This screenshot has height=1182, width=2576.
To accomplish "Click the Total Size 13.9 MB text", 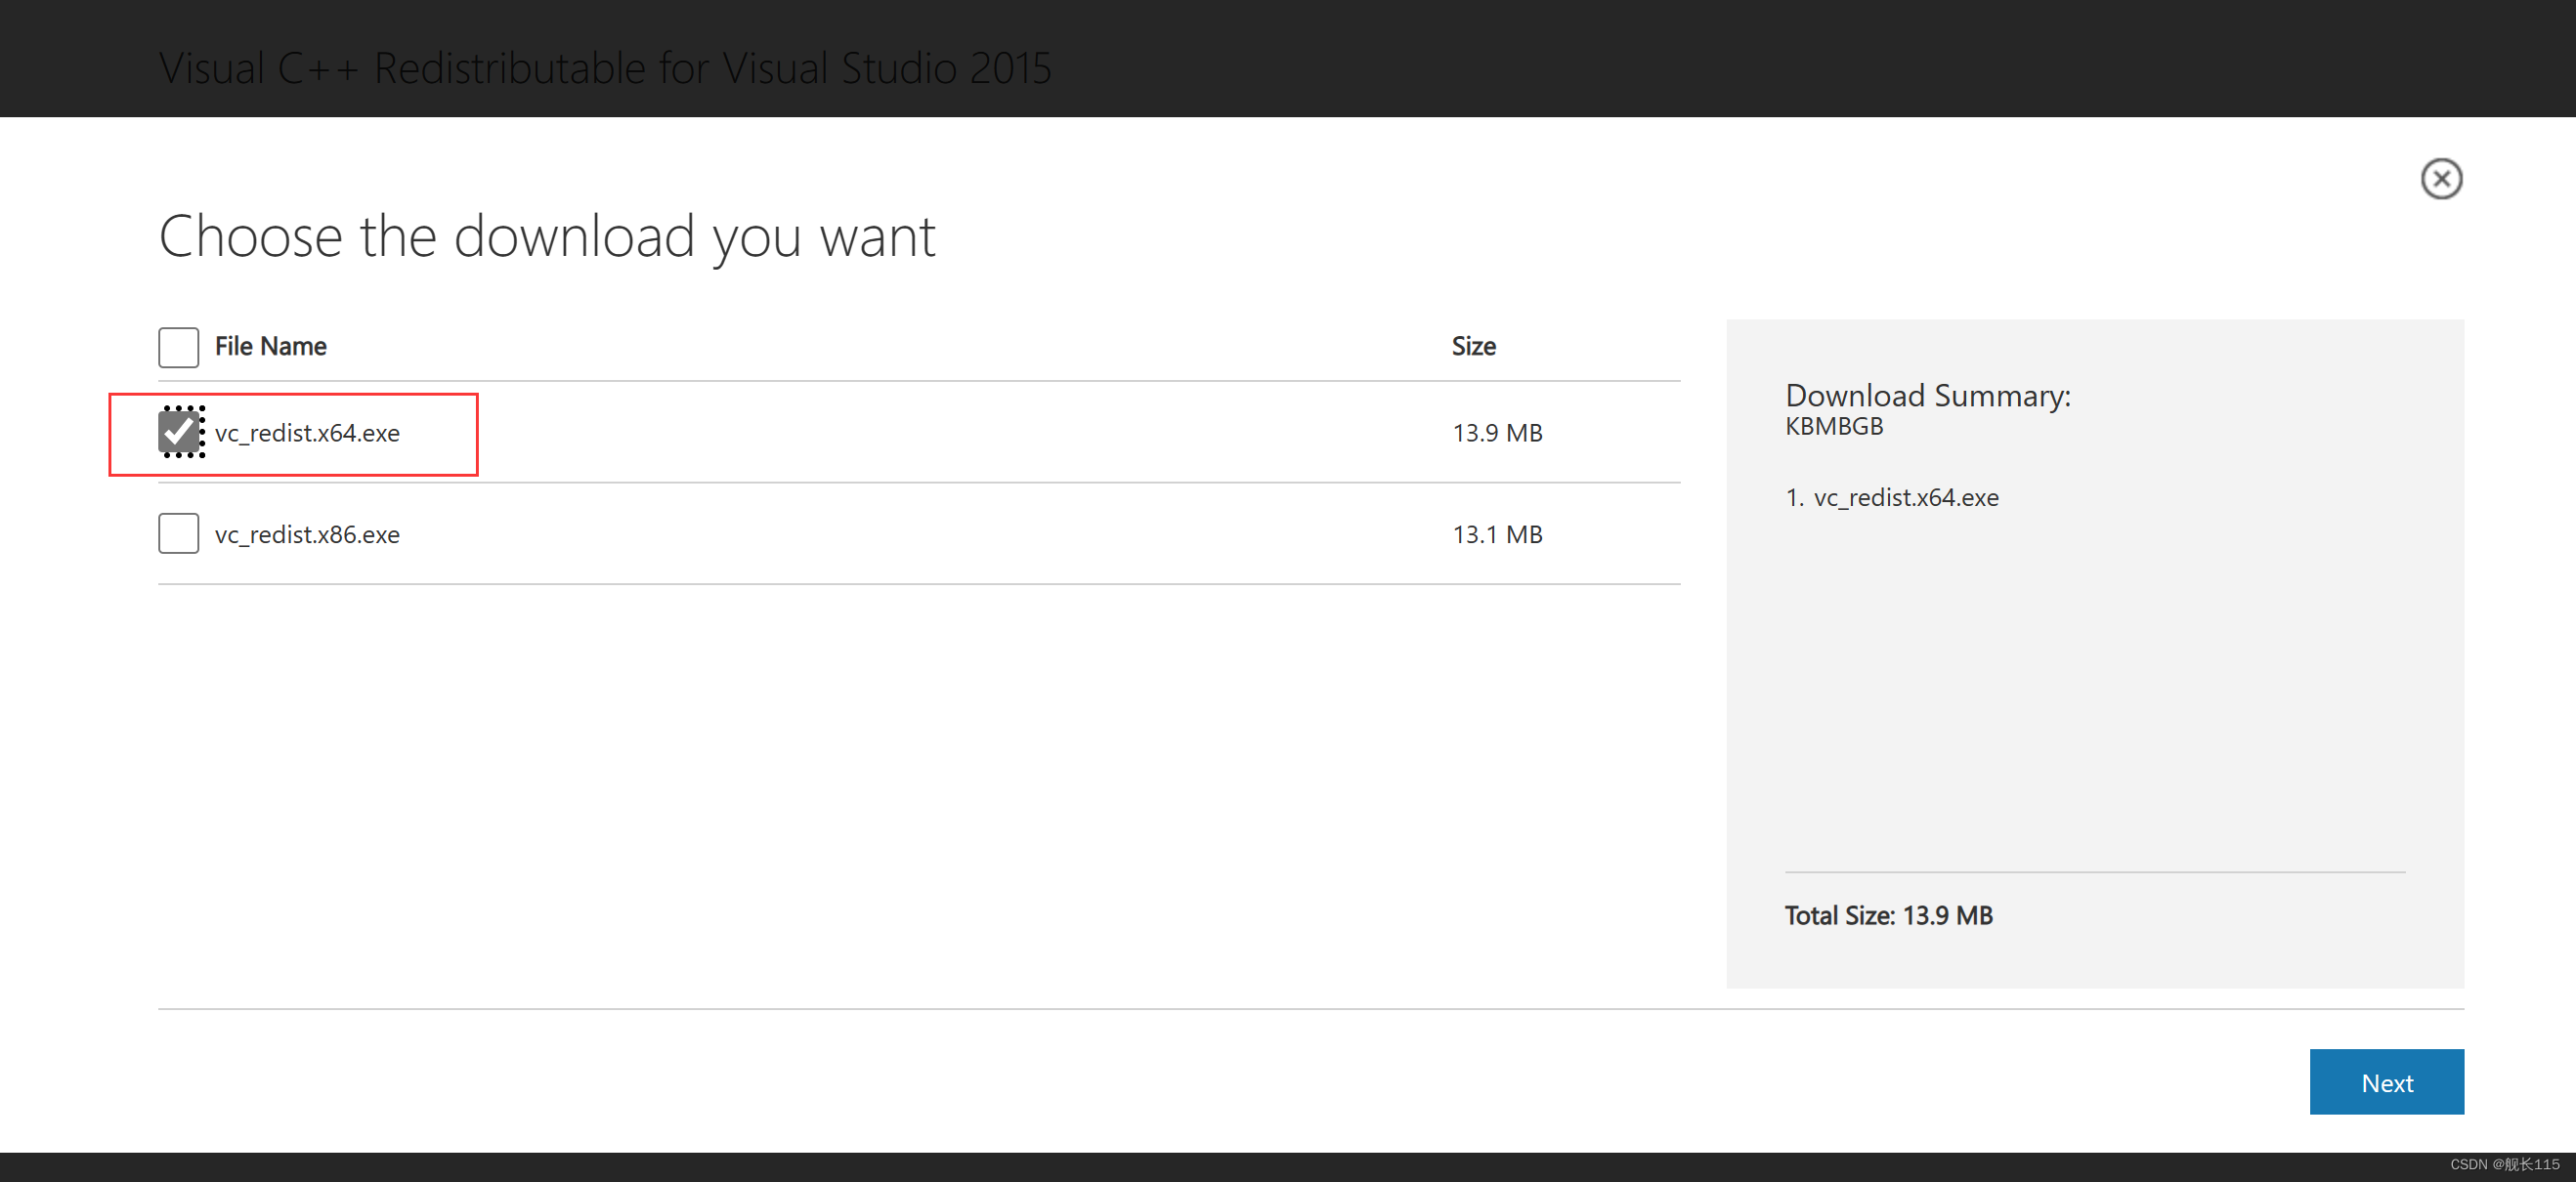I will [x=1888, y=915].
